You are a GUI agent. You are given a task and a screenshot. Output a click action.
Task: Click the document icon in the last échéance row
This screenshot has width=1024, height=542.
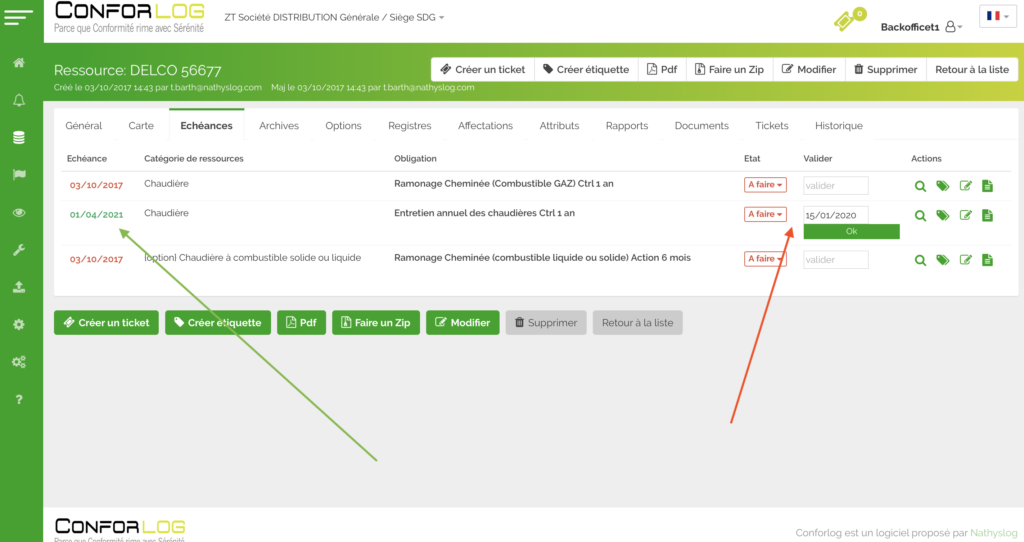point(987,260)
